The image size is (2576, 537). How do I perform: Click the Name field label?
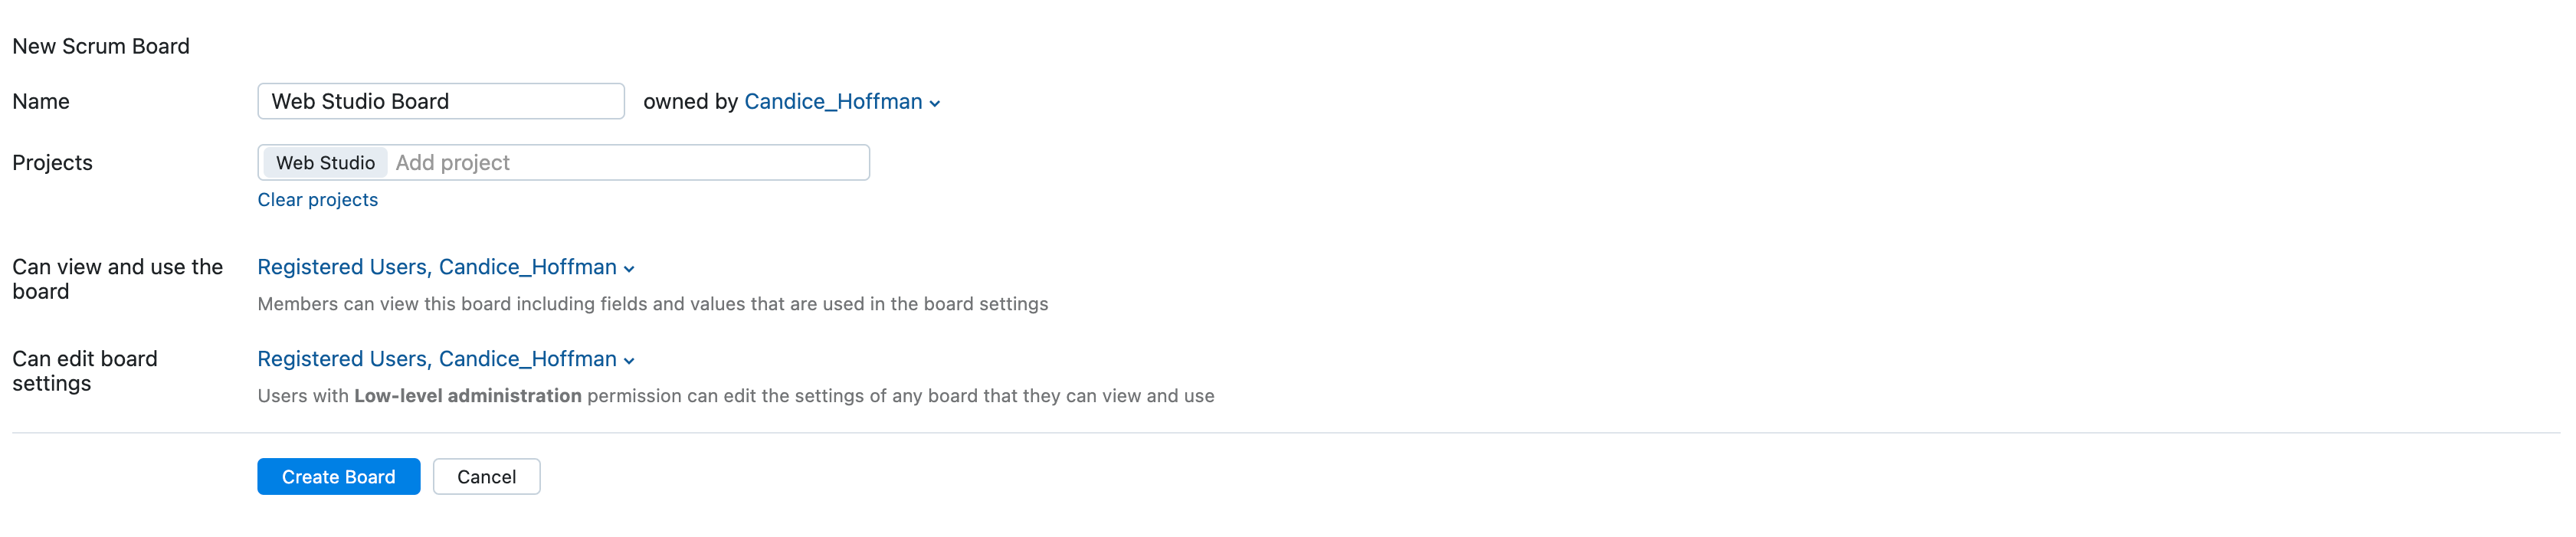click(41, 101)
